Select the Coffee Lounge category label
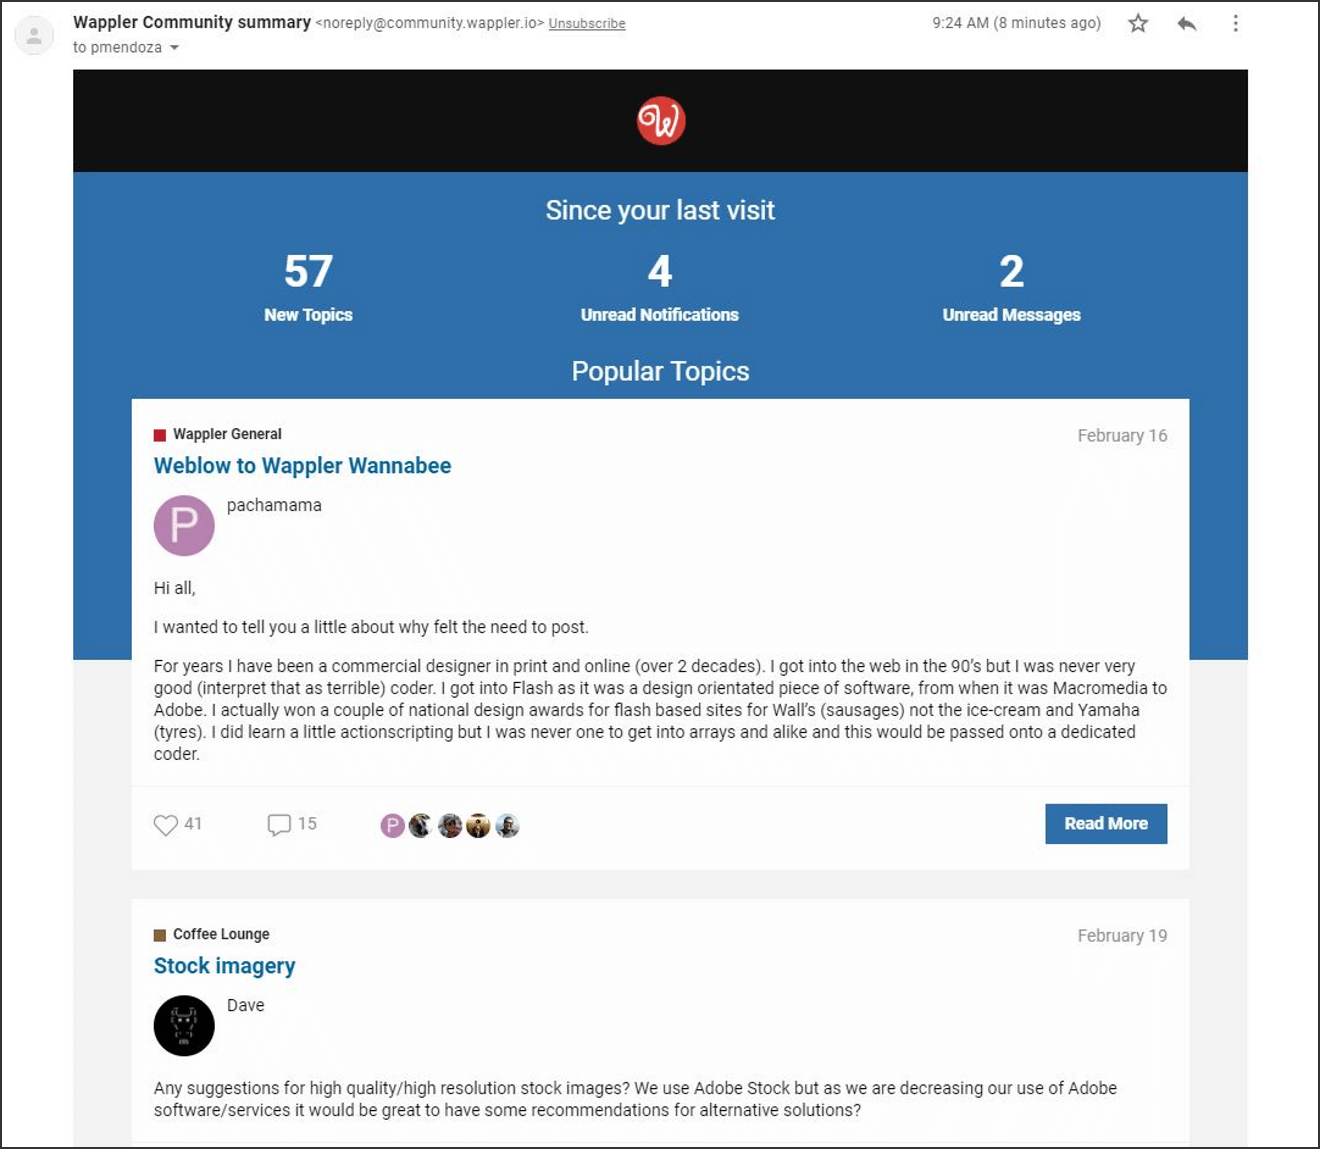The height and width of the screenshot is (1149, 1320). [221, 933]
